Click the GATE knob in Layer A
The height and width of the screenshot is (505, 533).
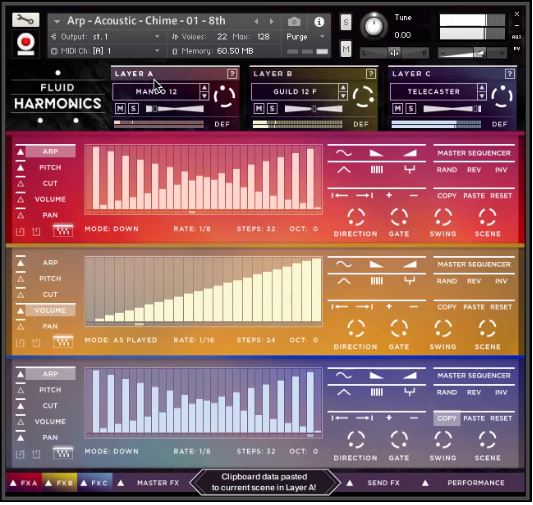(x=399, y=217)
